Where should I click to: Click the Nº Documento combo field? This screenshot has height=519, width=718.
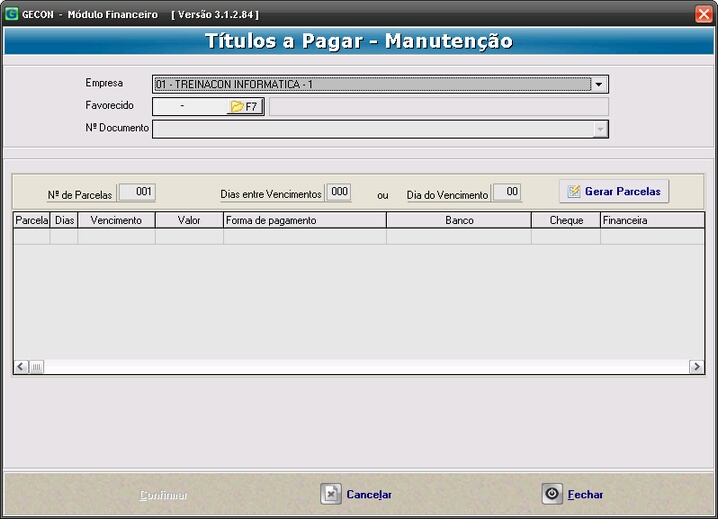coord(380,130)
